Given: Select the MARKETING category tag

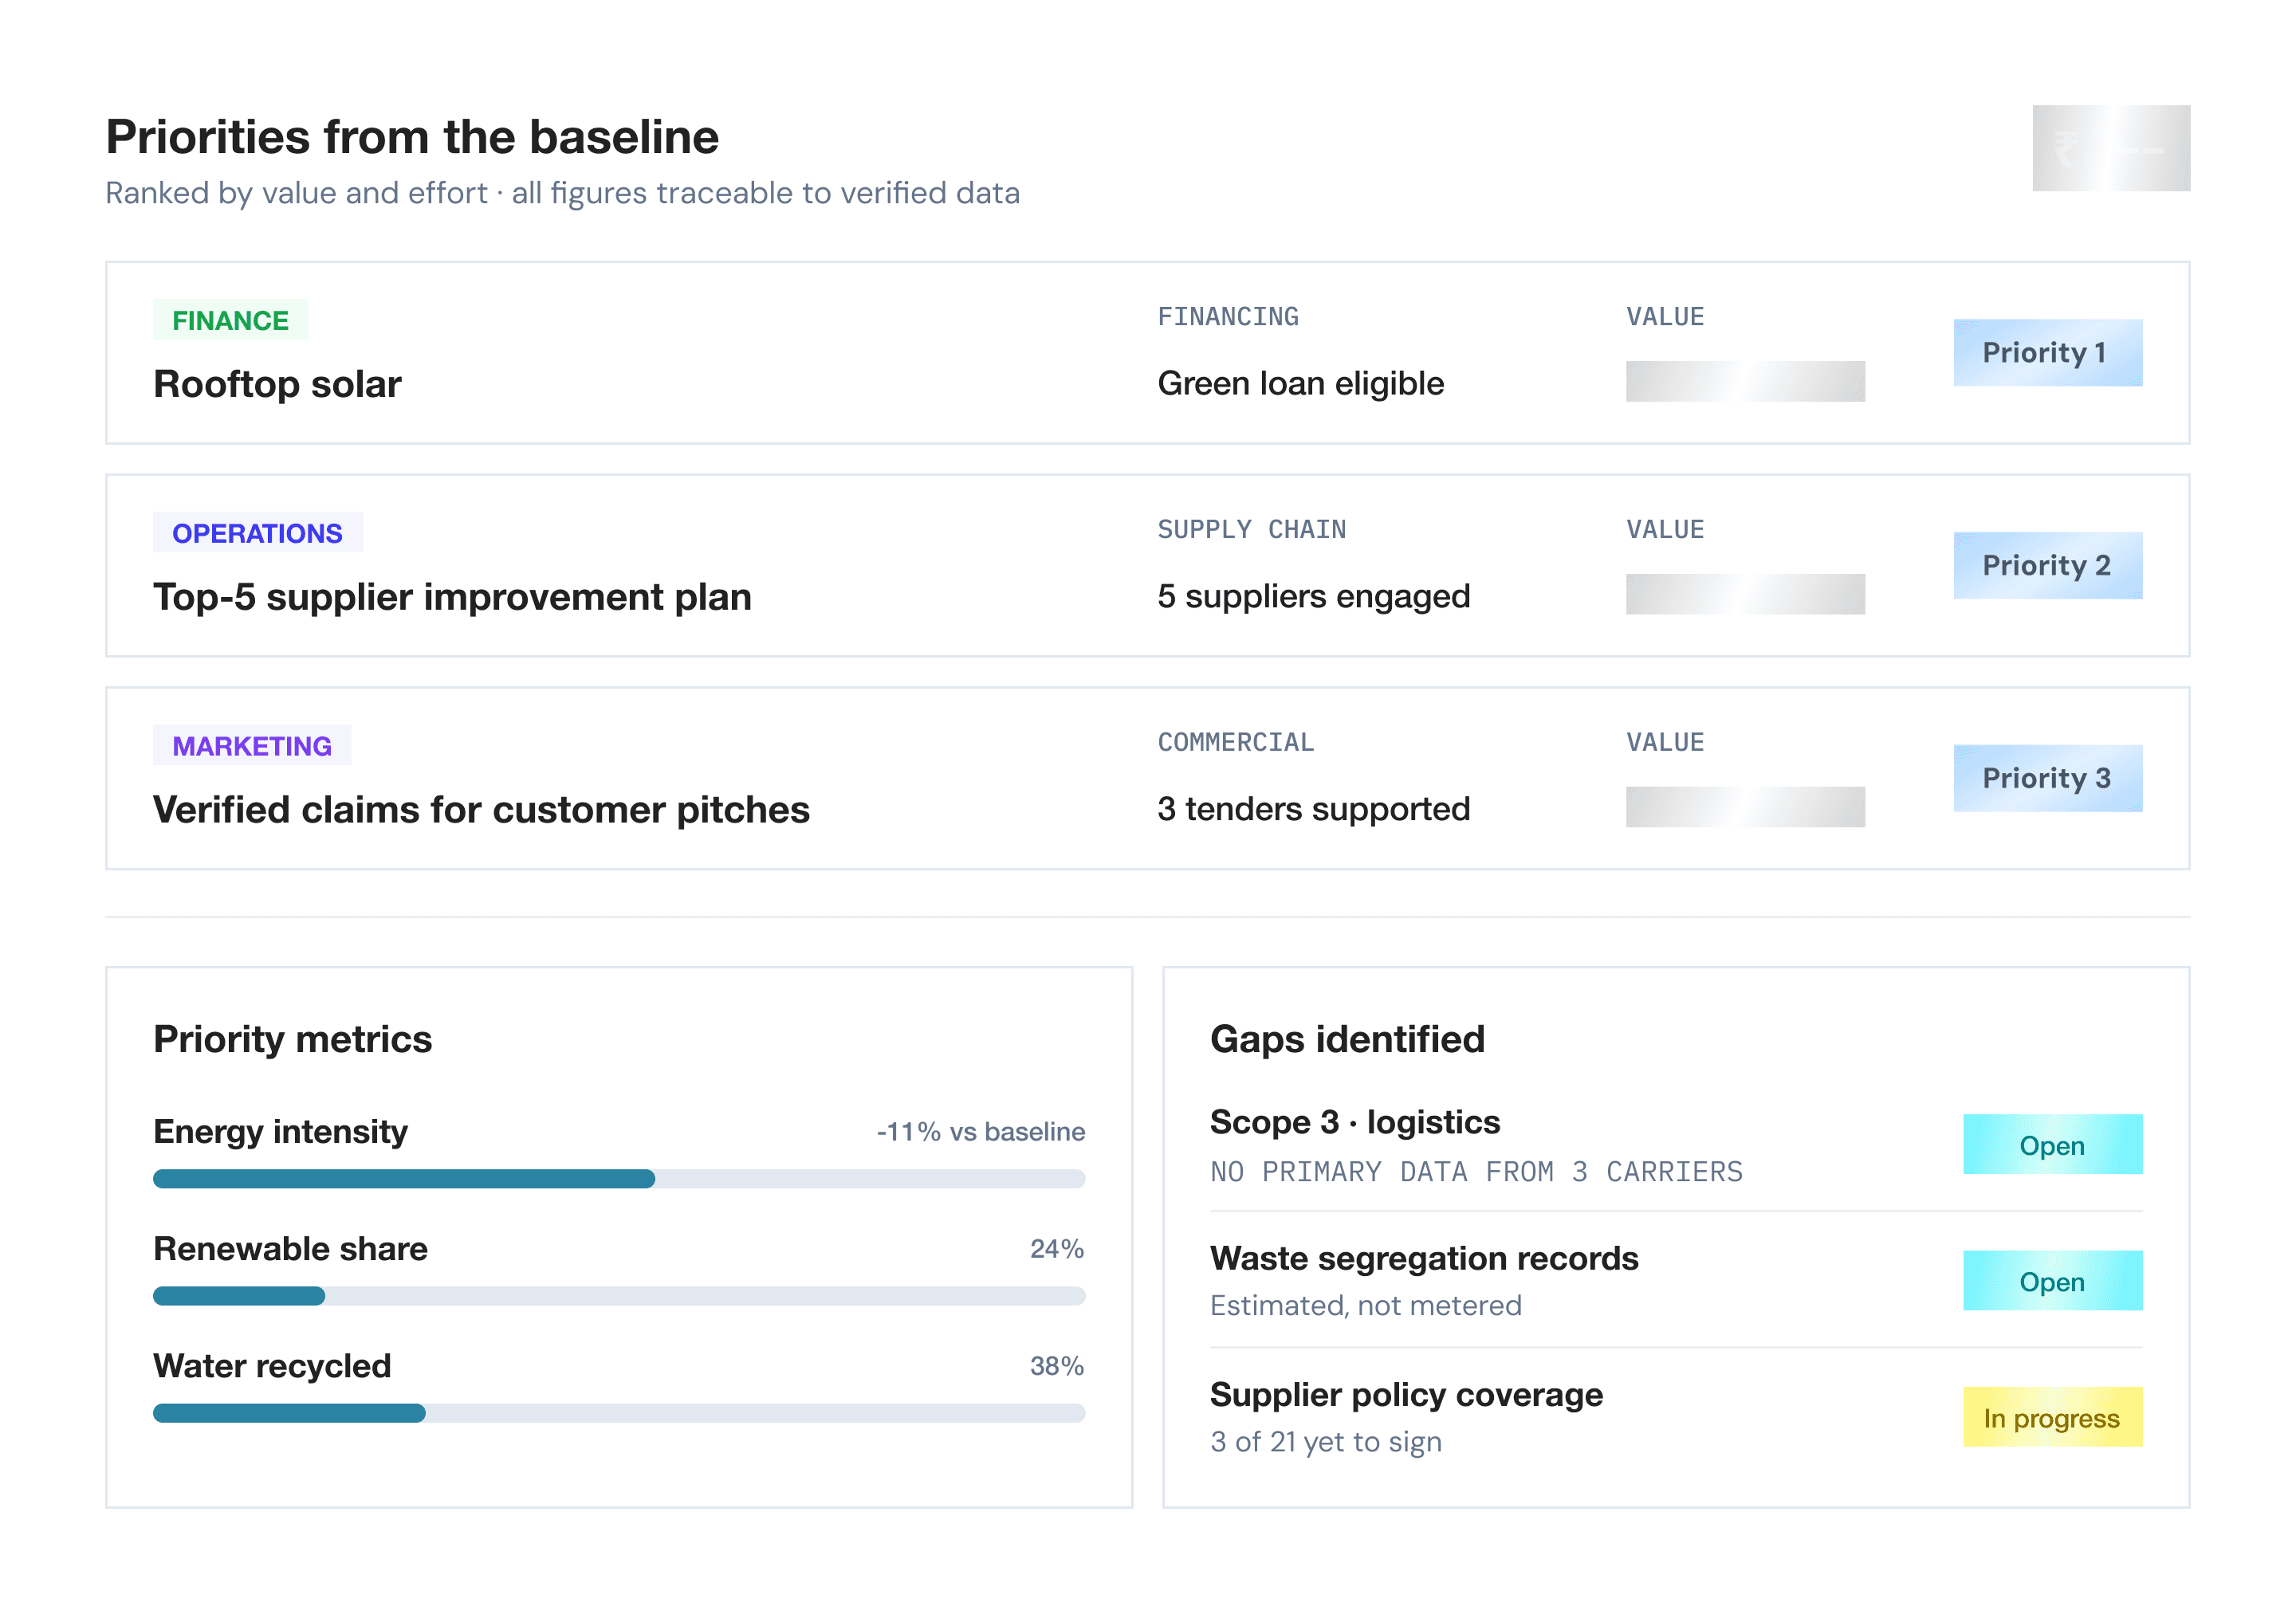Looking at the screenshot, I should point(252,746).
